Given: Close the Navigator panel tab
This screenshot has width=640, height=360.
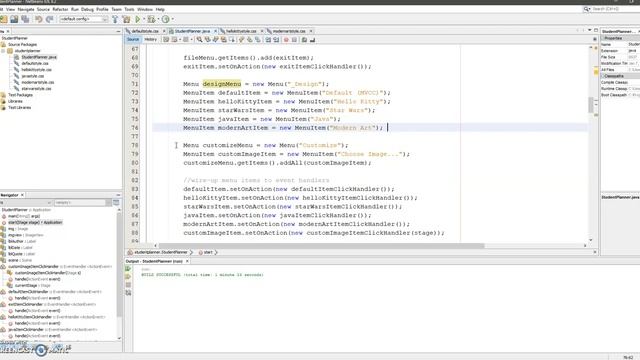Looking at the screenshot, I should point(22,195).
